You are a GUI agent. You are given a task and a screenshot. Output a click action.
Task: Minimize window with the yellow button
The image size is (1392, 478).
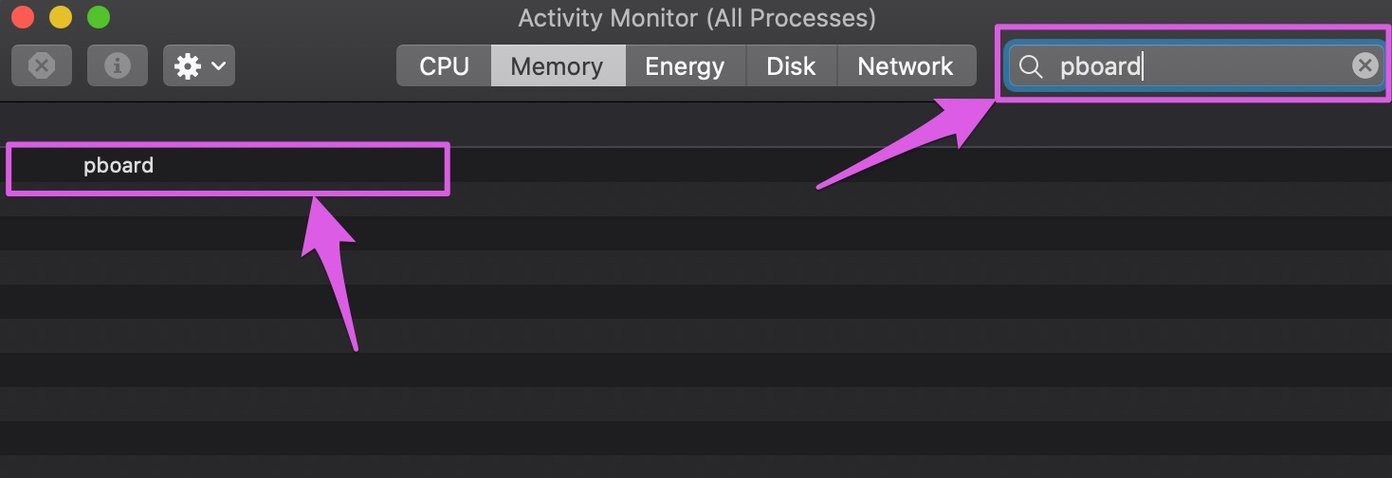(60, 17)
